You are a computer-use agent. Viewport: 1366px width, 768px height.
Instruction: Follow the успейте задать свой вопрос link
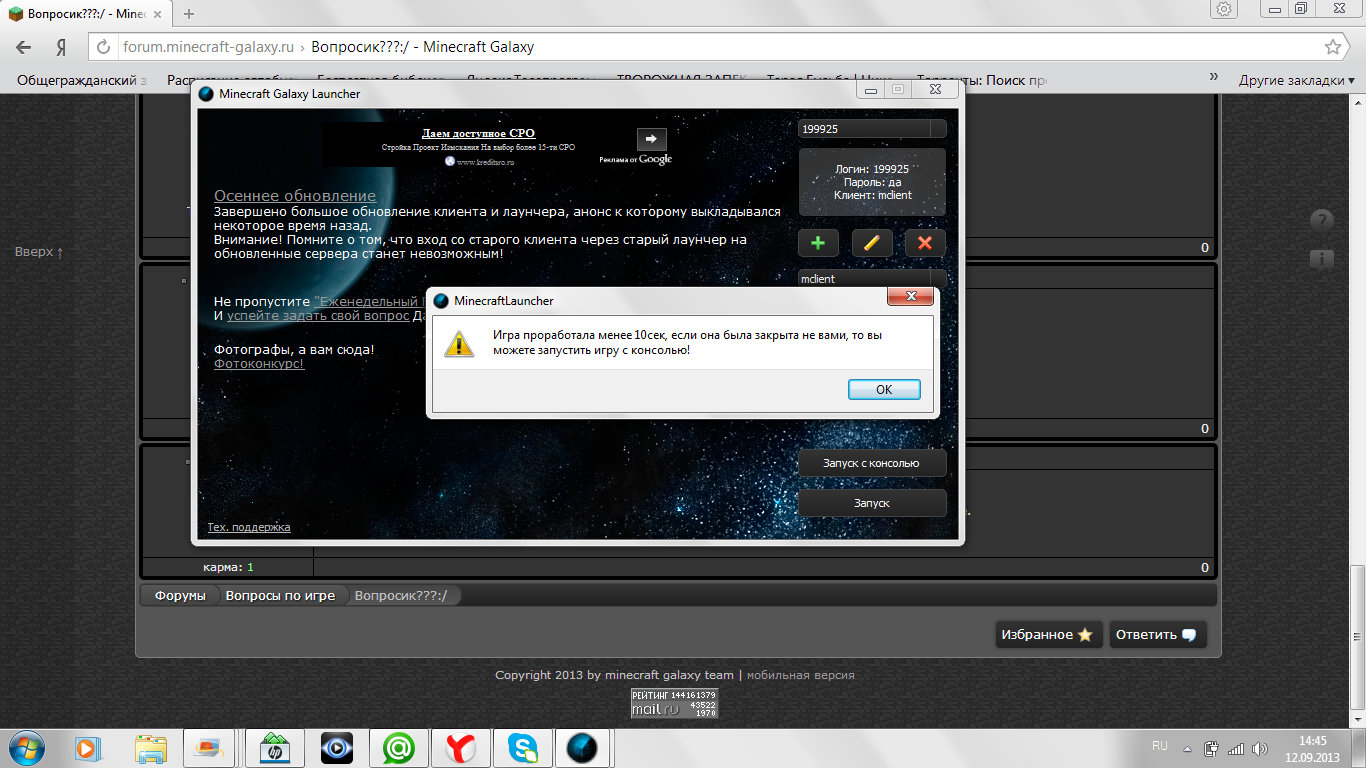tap(318, 316)
